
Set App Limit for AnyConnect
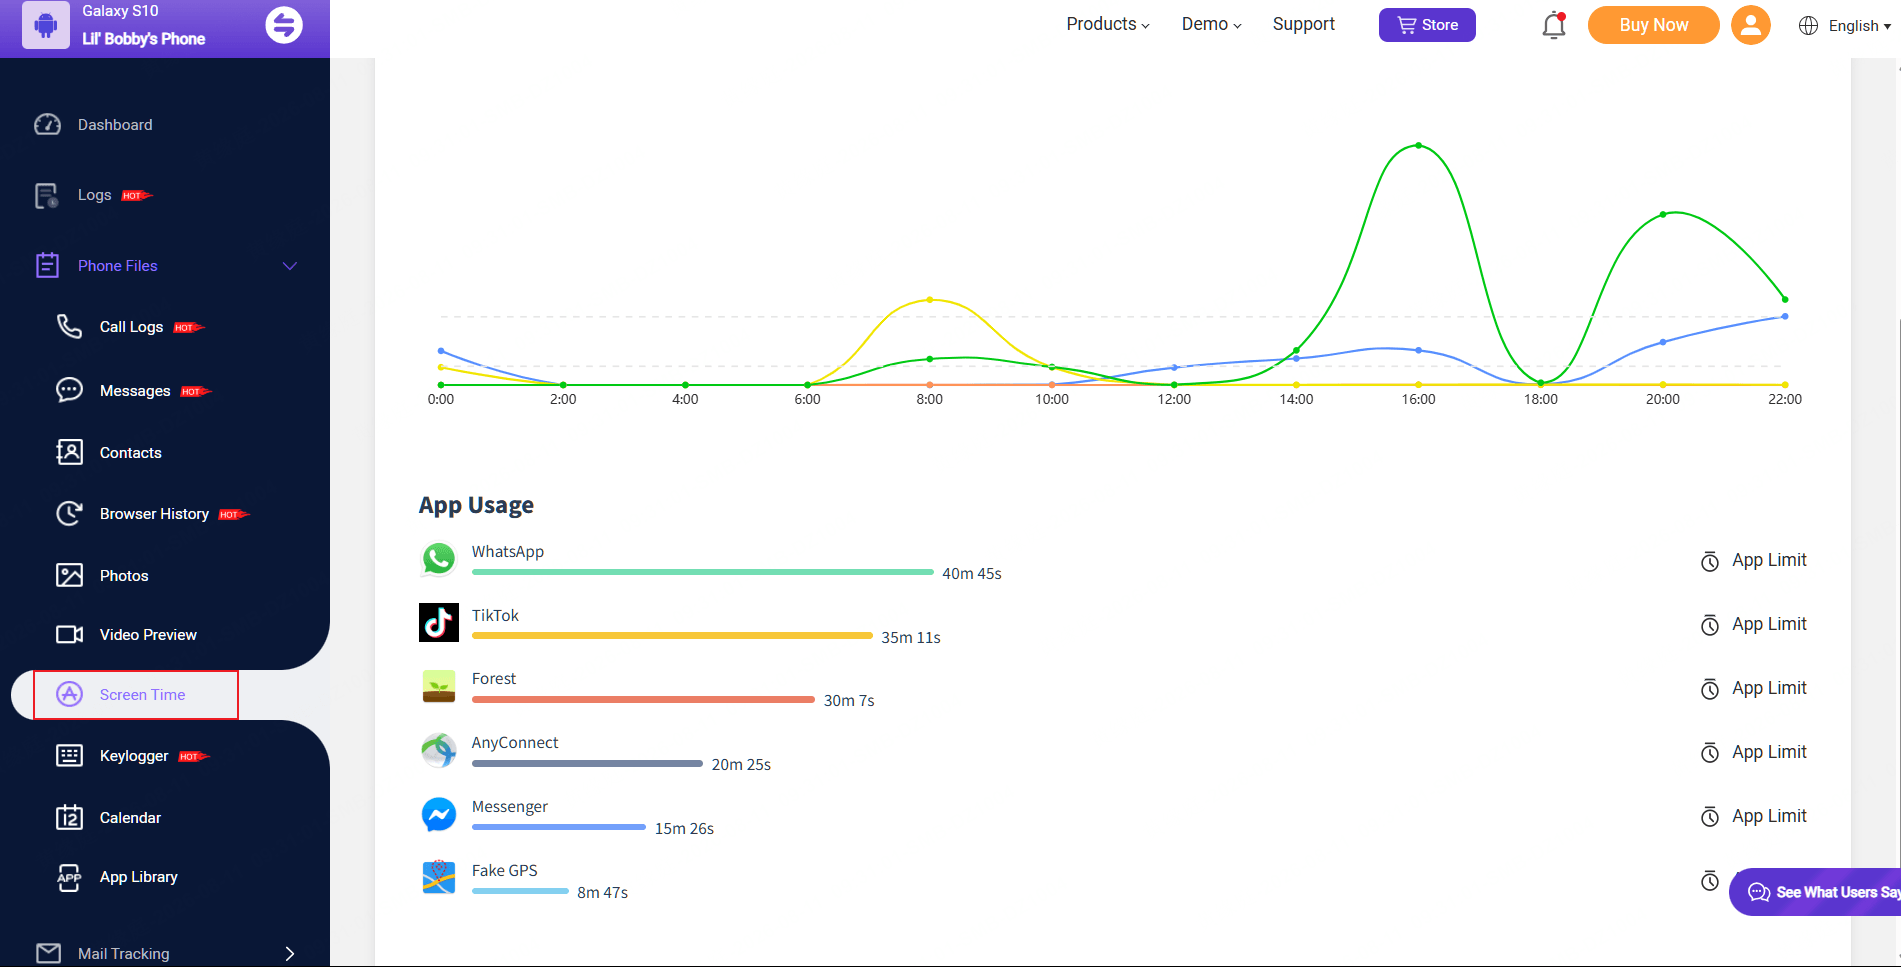click(1754, 752)
